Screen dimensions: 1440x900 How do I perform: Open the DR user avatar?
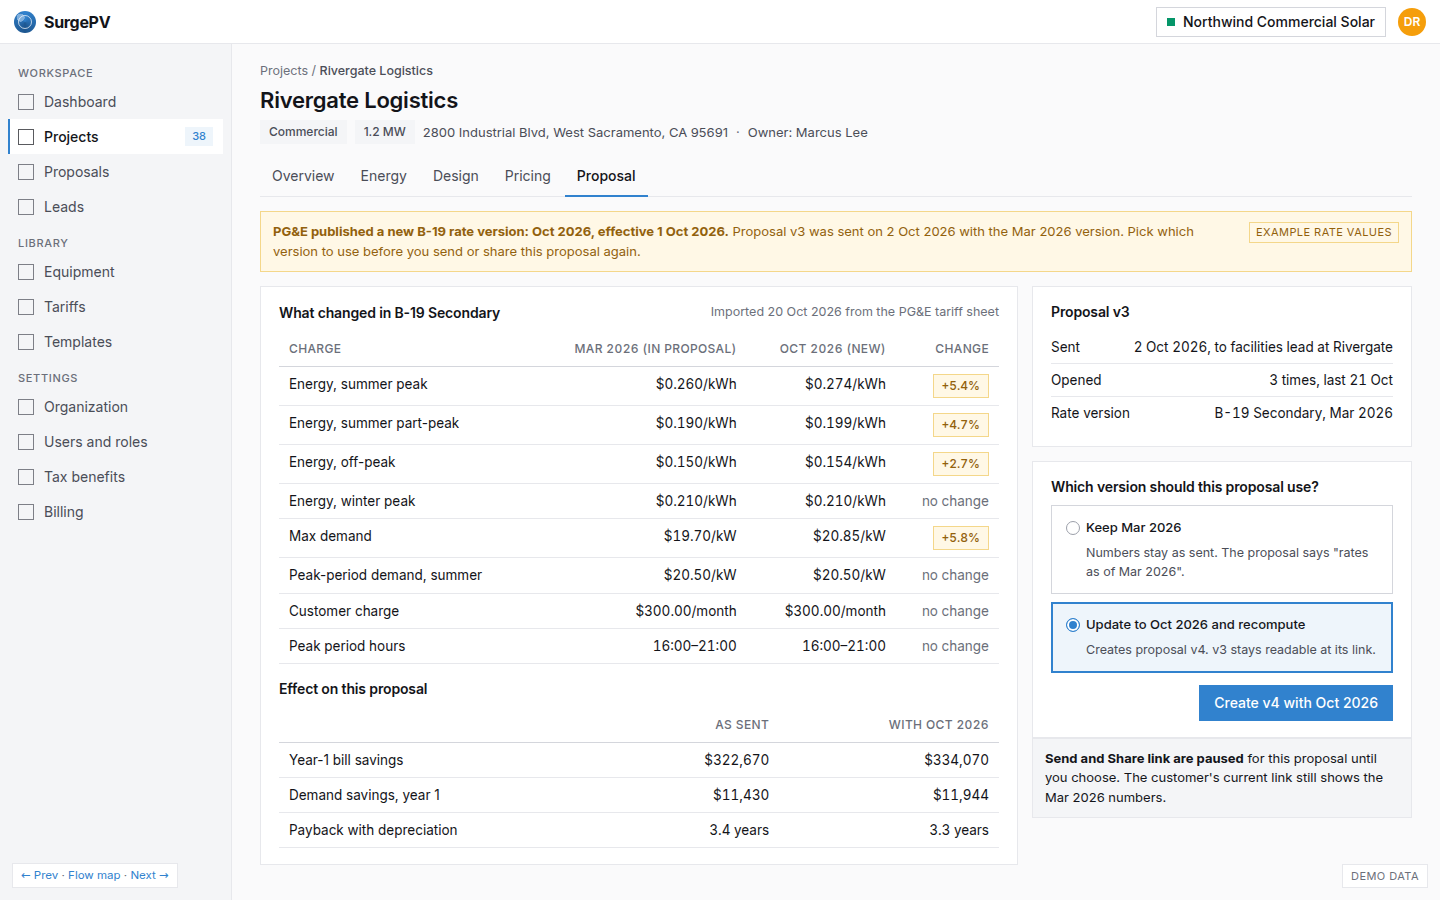click(x=1412, y=22)
